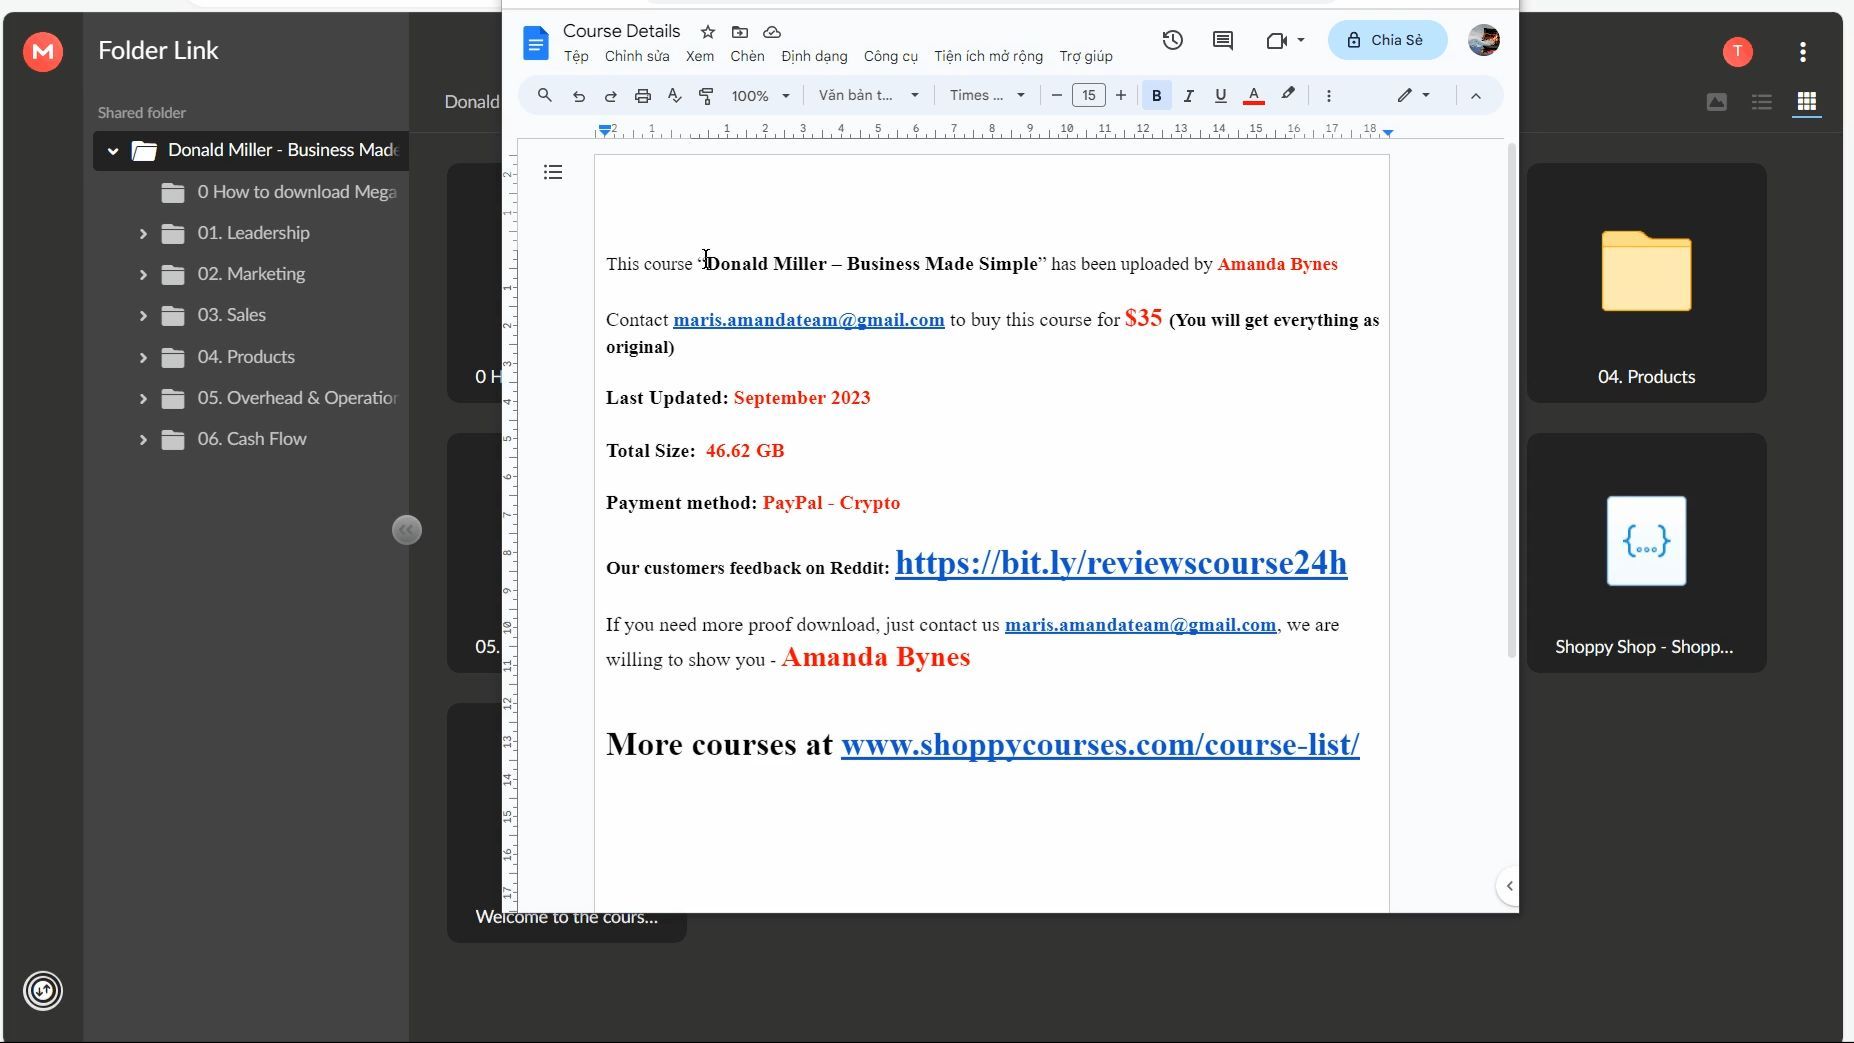Viewport: 1854px width, 1043px height.
Task: Star the Course Details document
Action: (708, 32)
